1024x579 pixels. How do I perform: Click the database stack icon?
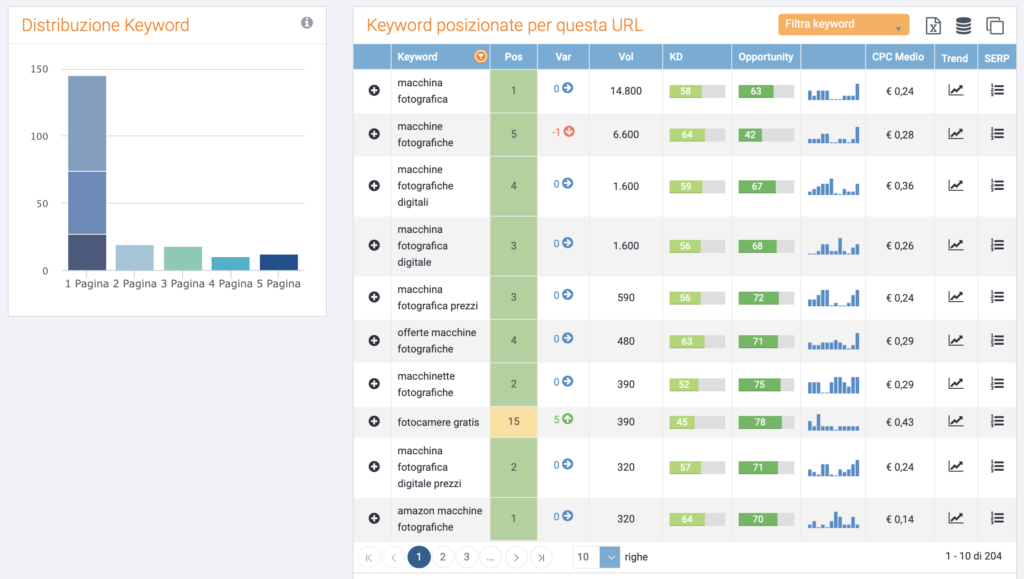click(x=963, y=26)
